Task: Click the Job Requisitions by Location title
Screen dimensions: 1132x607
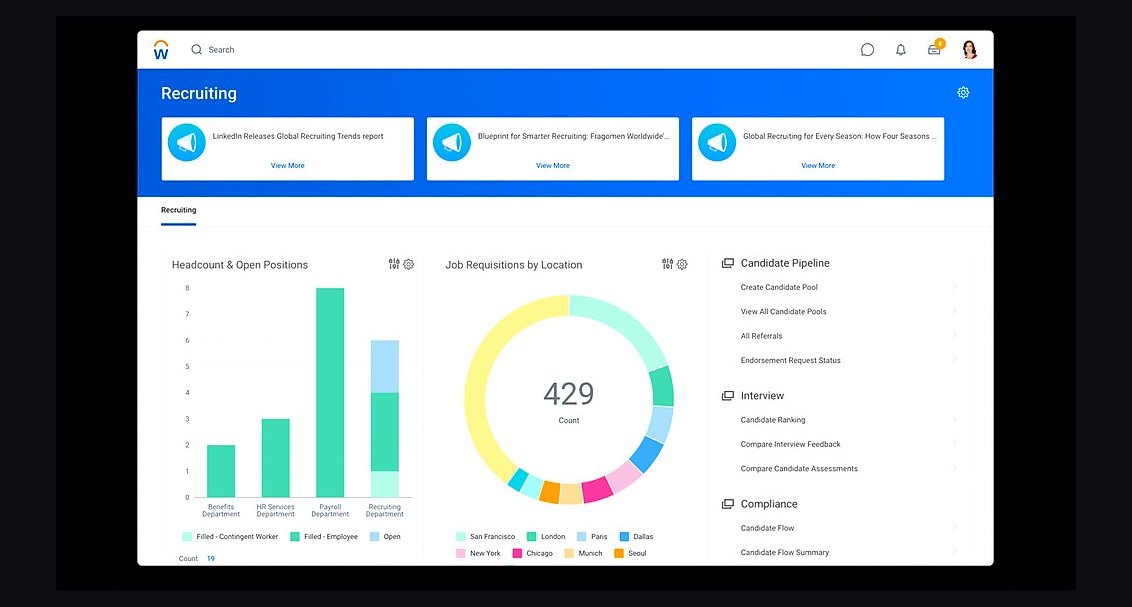Action: [514, 265]
